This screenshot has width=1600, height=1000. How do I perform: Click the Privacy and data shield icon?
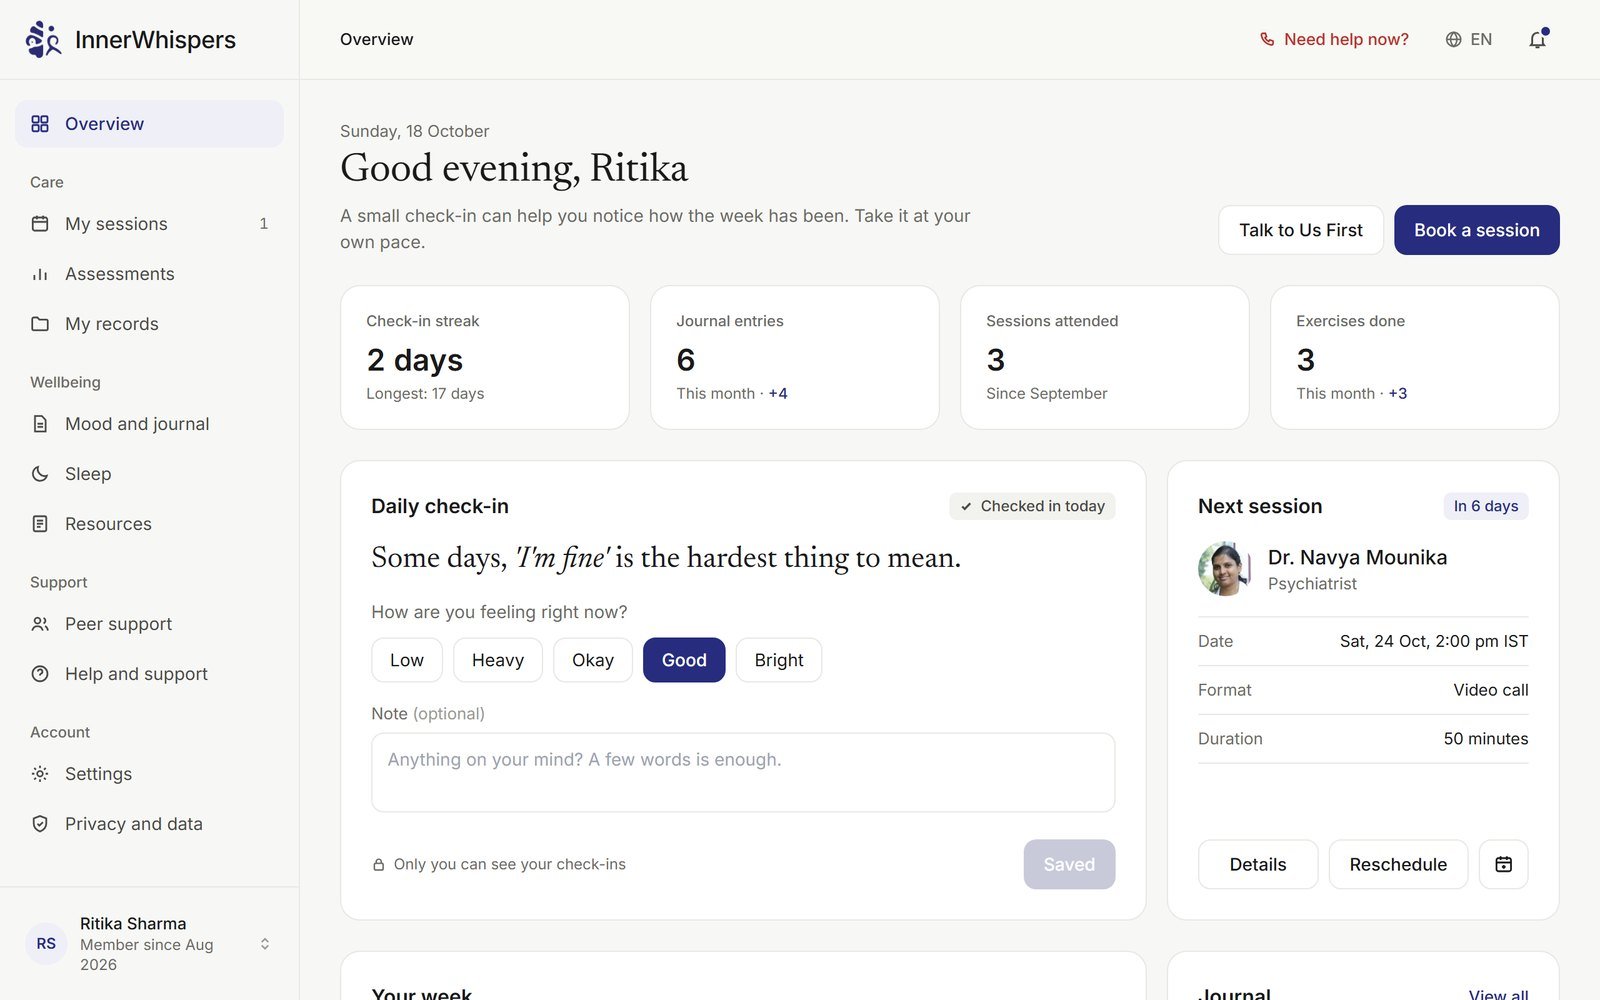click(40, 823)
